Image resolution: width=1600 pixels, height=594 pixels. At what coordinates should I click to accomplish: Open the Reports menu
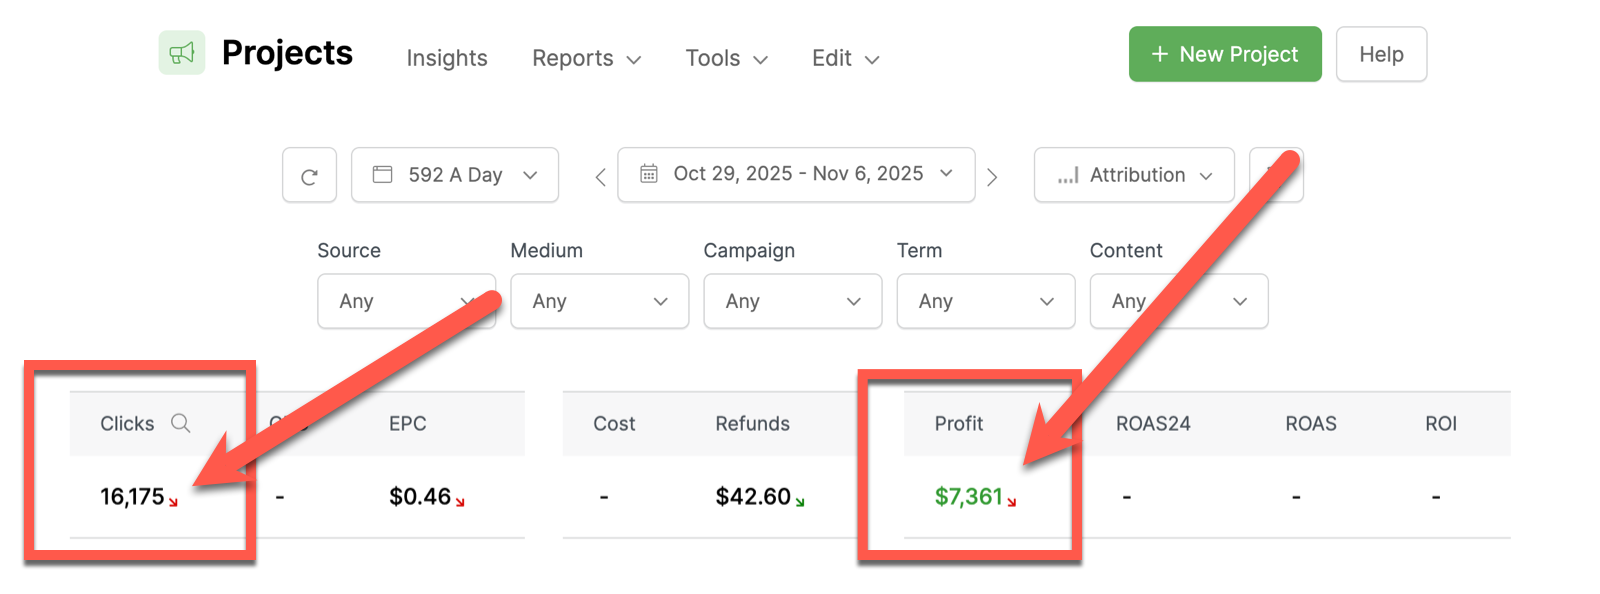tap(586, 58)
